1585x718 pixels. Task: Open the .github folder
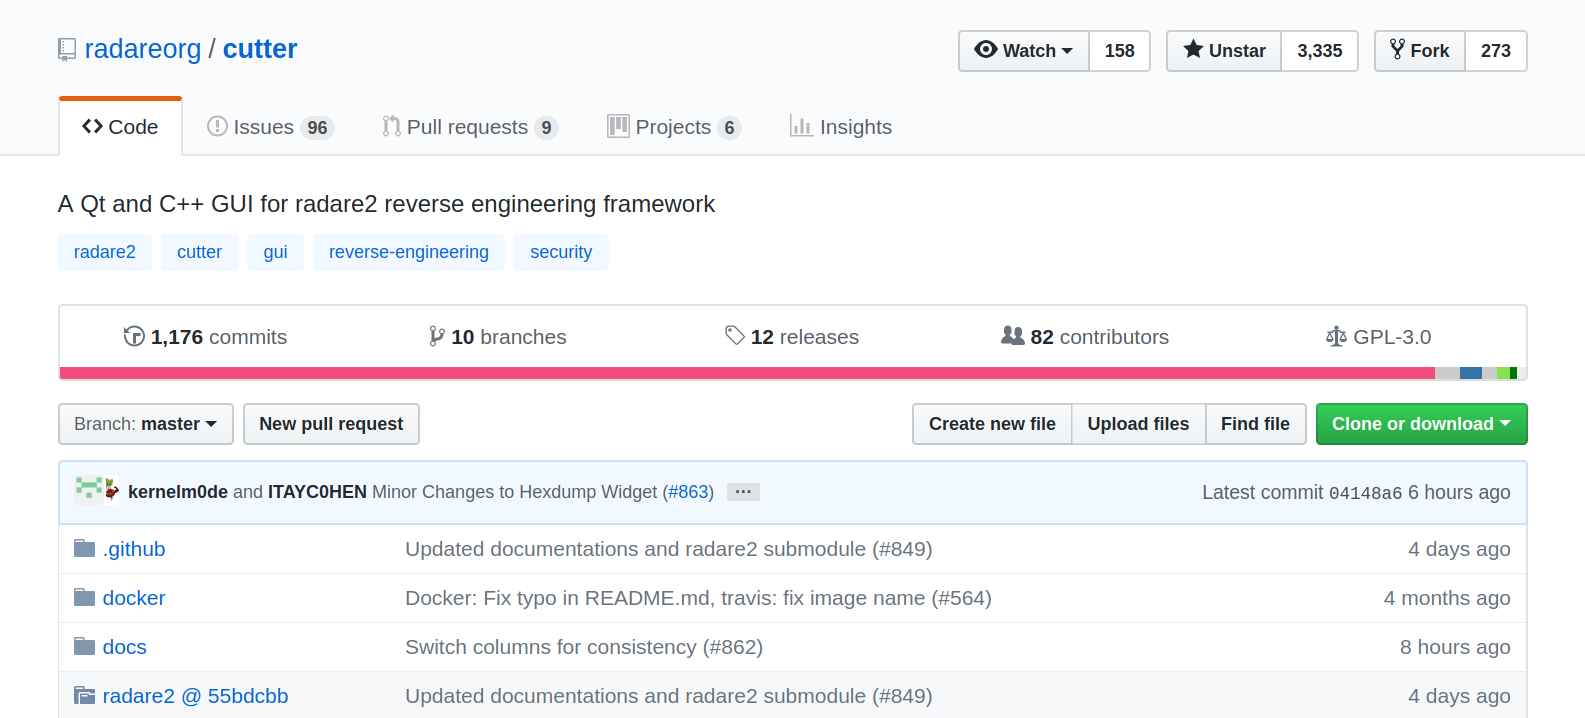tap(134, 549)
